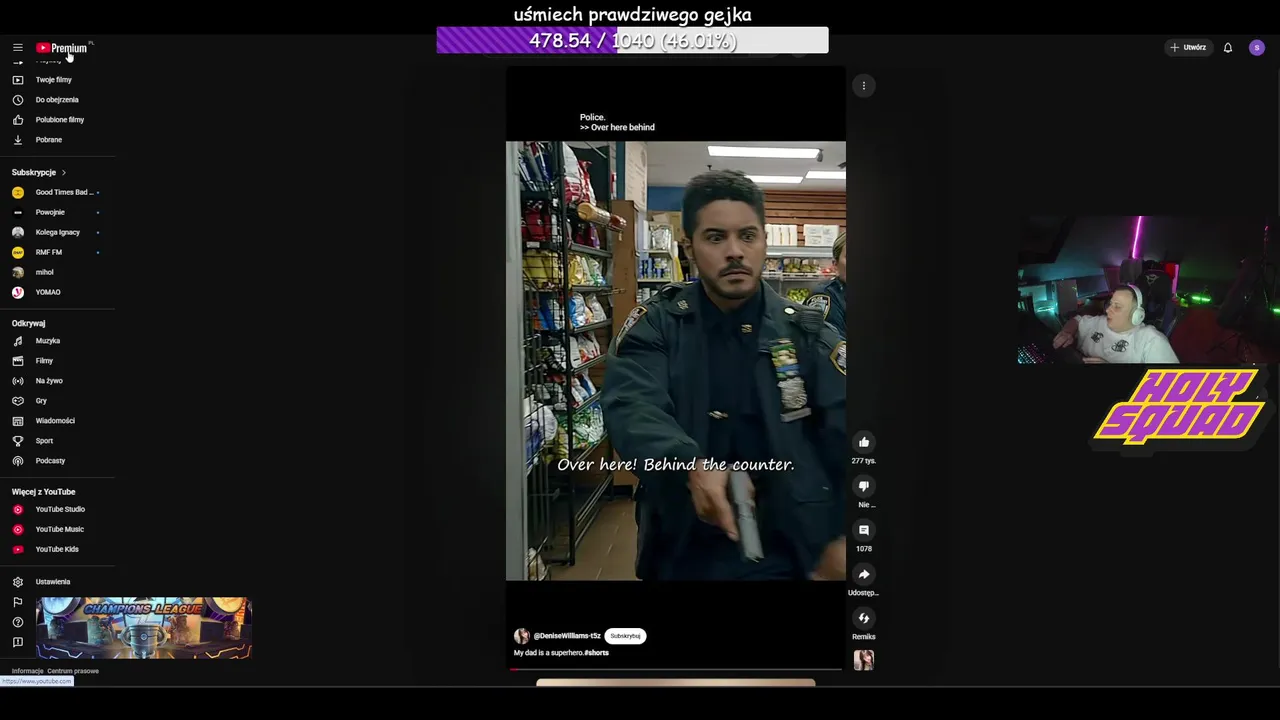Remix the Short via Remiks
Screen dimensions: 1280x720
[x=864, y=618]
